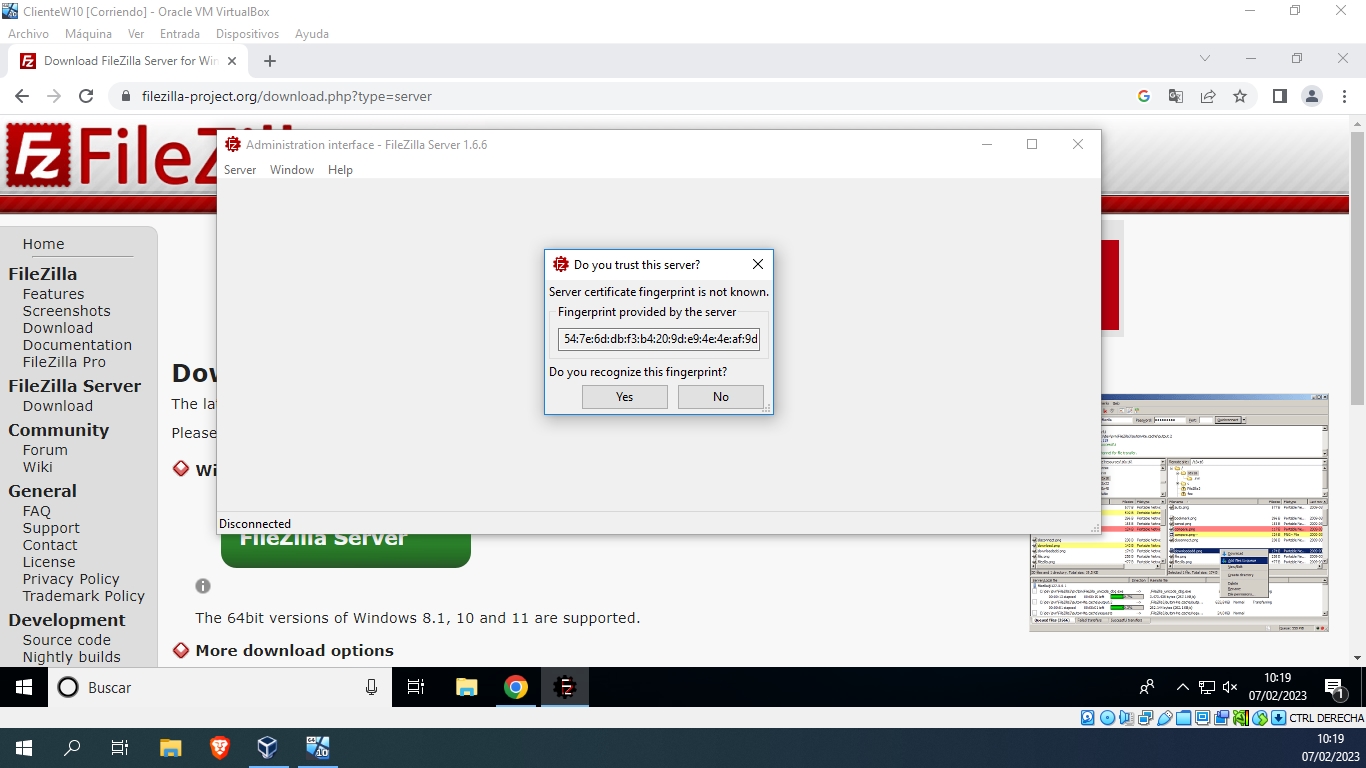Click the optical disc indicator in VirtualBox status bar

1107,718
